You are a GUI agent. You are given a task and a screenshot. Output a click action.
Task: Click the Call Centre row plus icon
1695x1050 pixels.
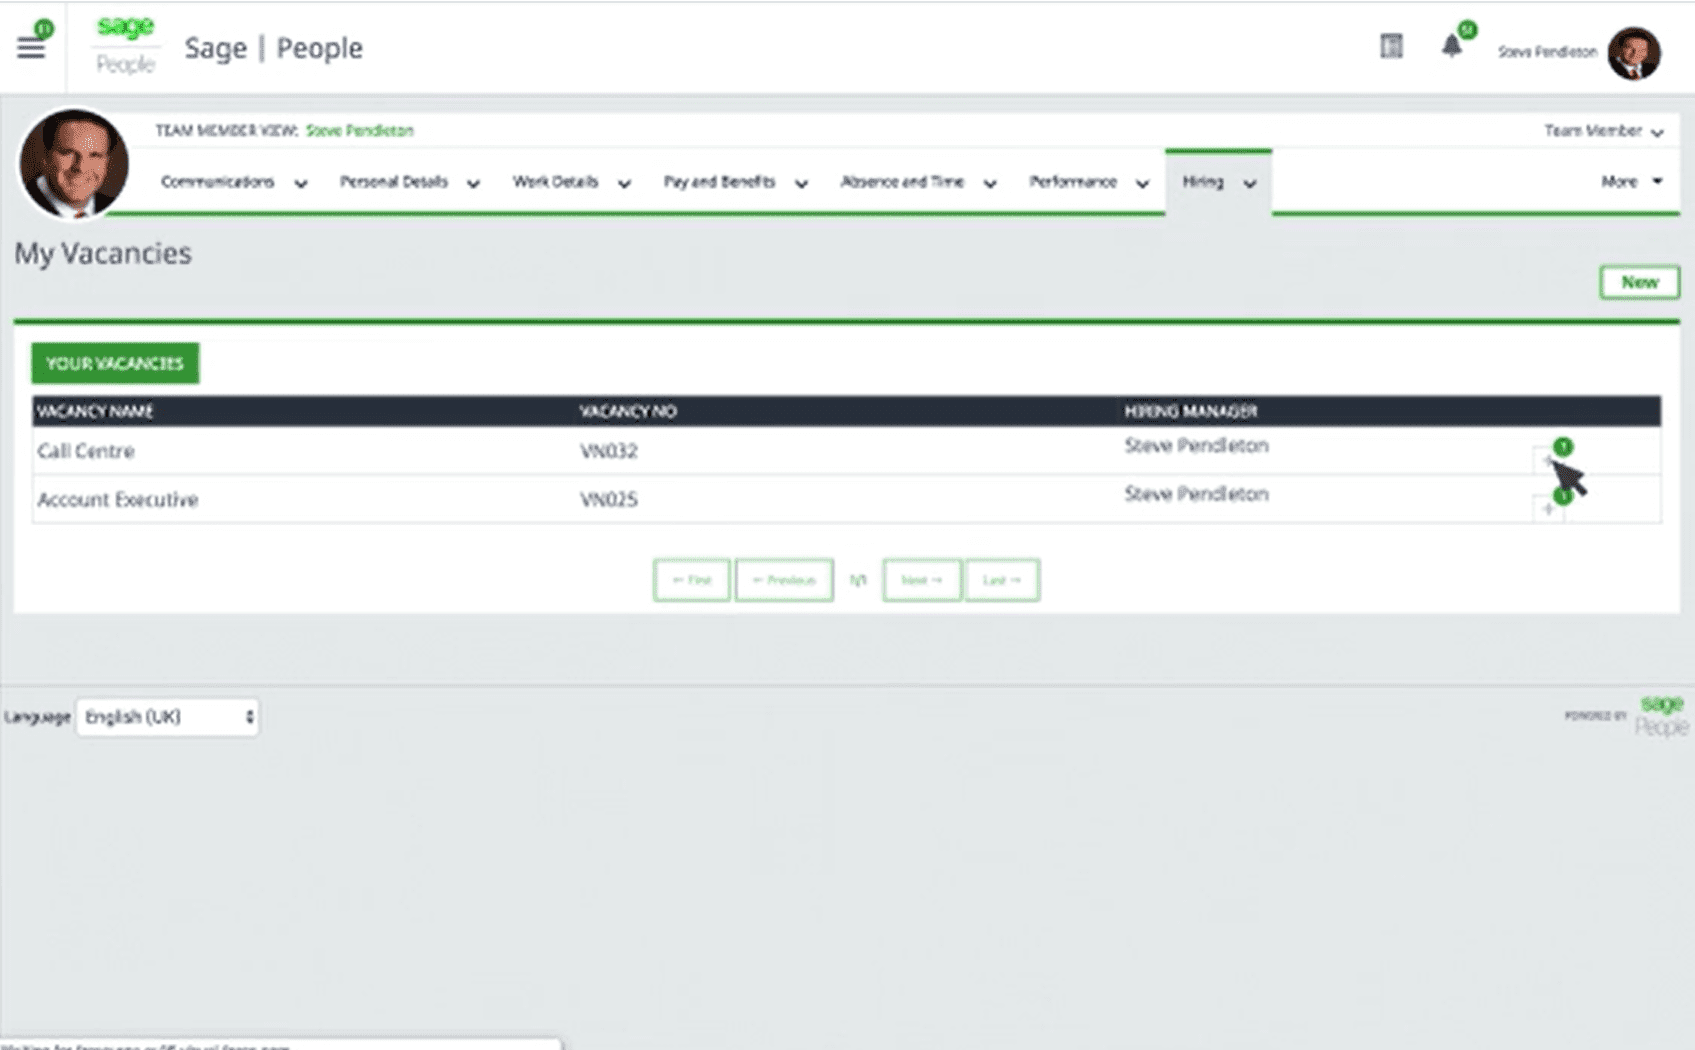click(x=1547, y=460)
